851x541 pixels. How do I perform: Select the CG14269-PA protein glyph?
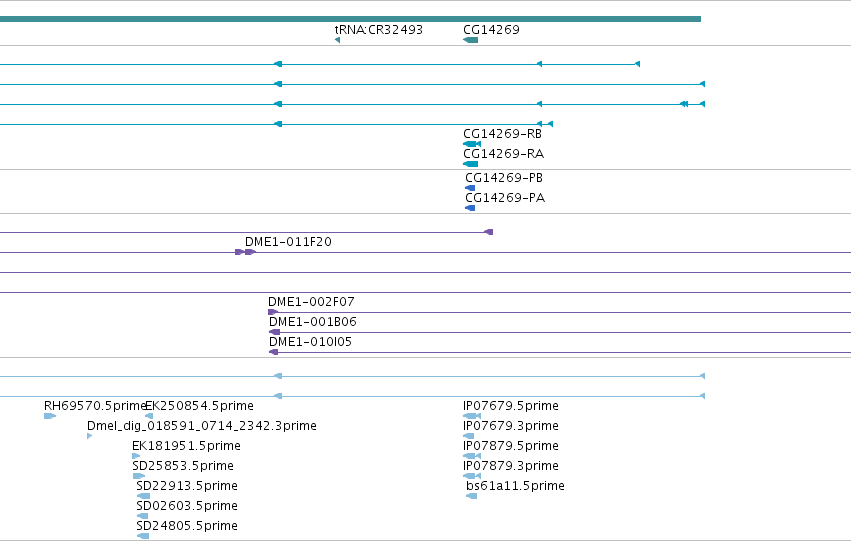(470, 208)
